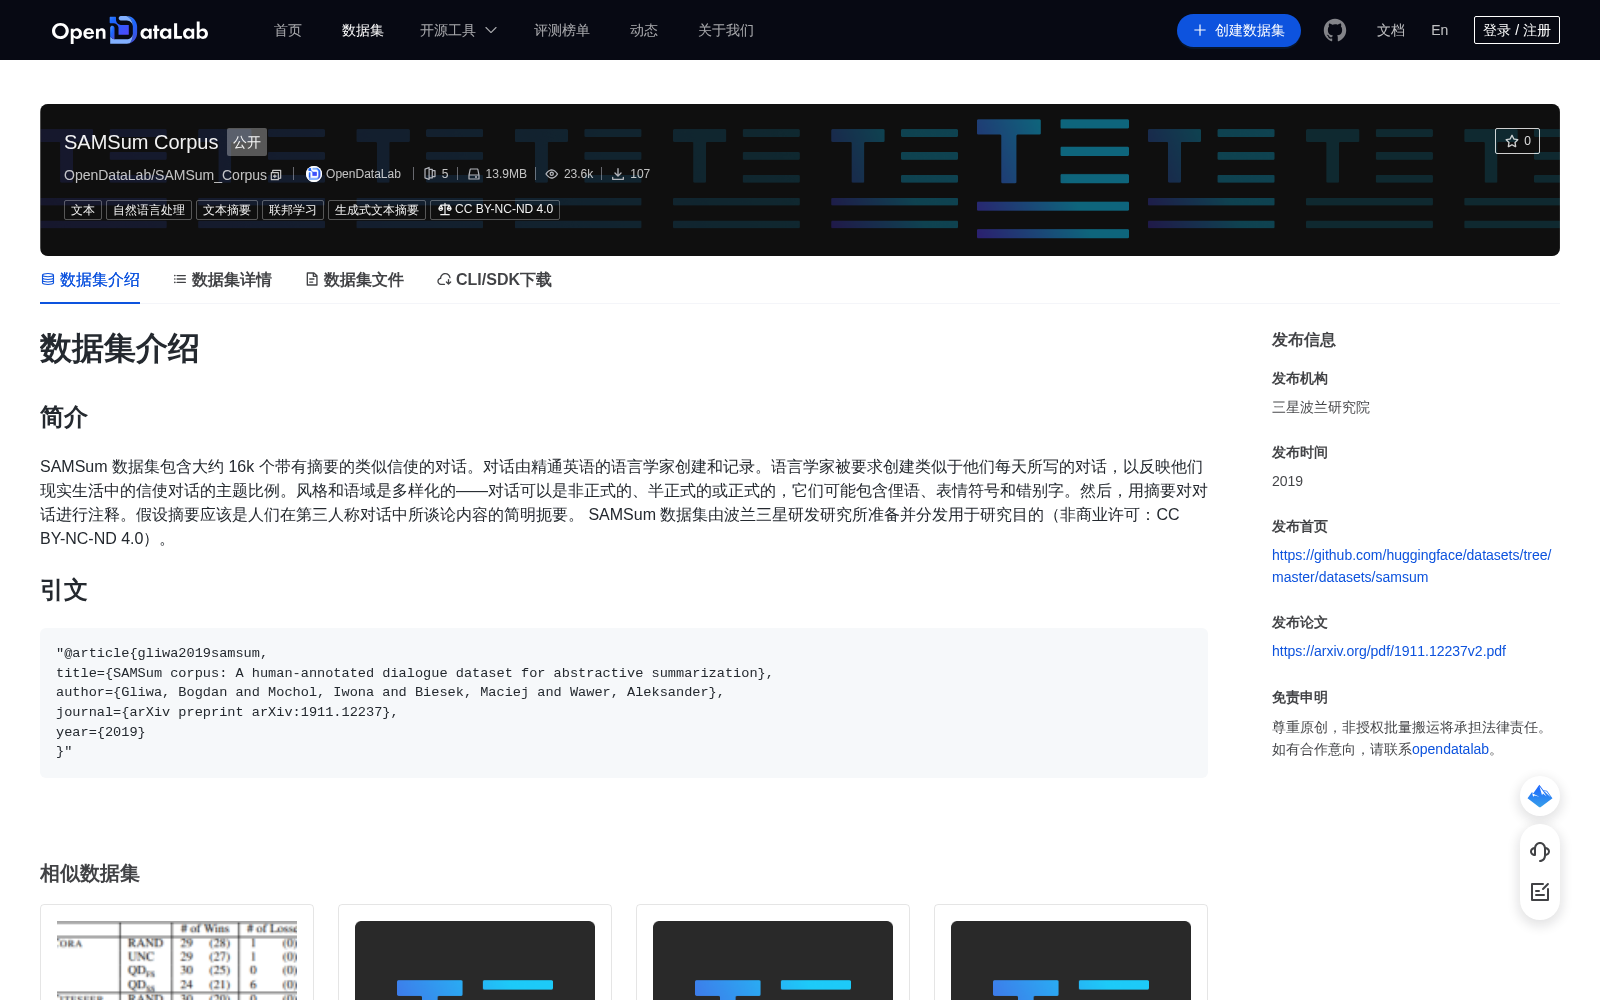Click the 生成式文本摘要 tag
Image resolution: width=1600 pixels, height=1000 pixels.
[x=377, y=210]
